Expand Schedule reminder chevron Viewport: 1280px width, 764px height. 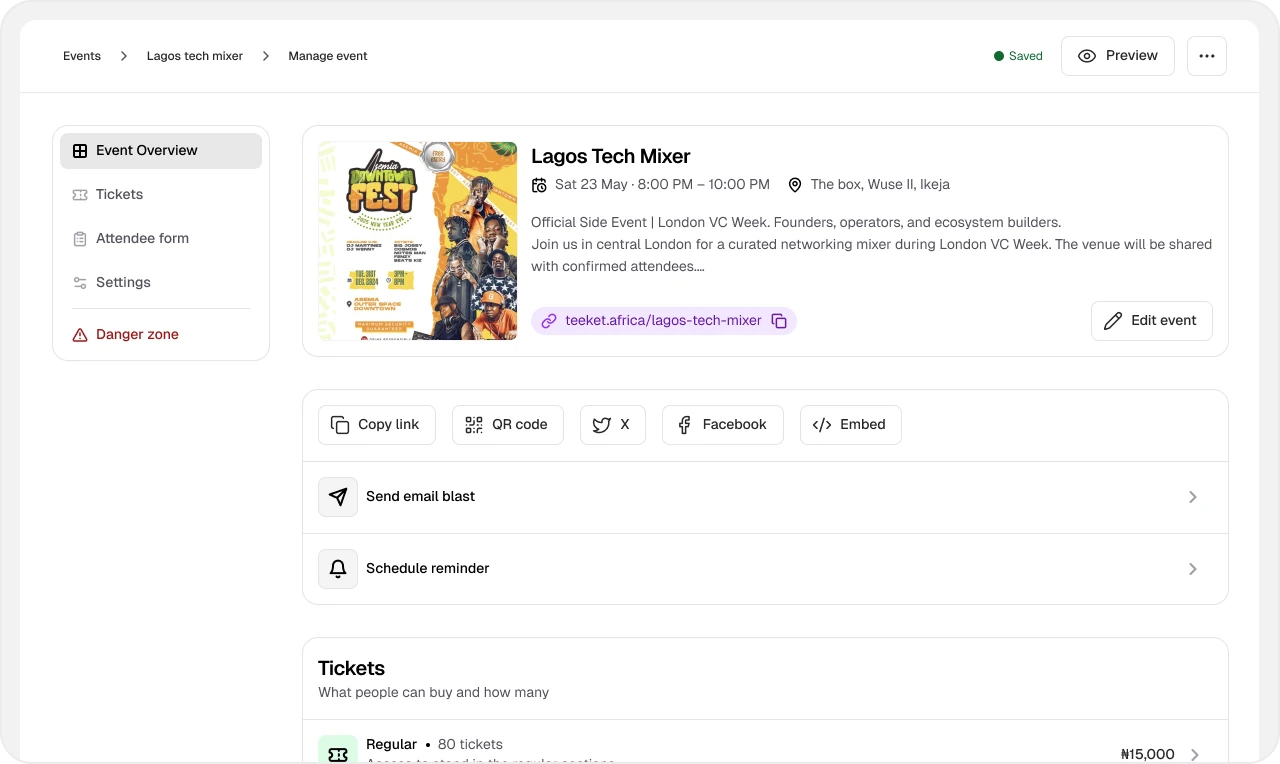1193,569
